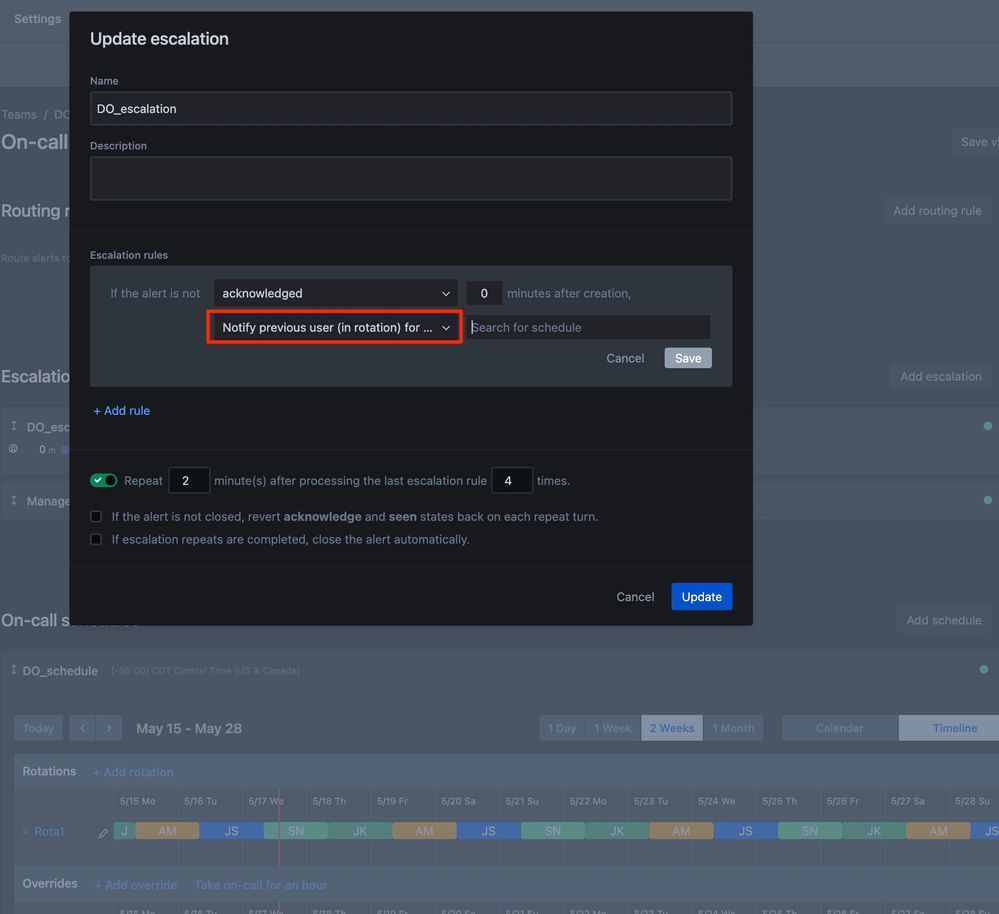The width and height of the screenshot is (999, 914).
Task: Click the repeat times field showing 4
Action: point(512,480)
